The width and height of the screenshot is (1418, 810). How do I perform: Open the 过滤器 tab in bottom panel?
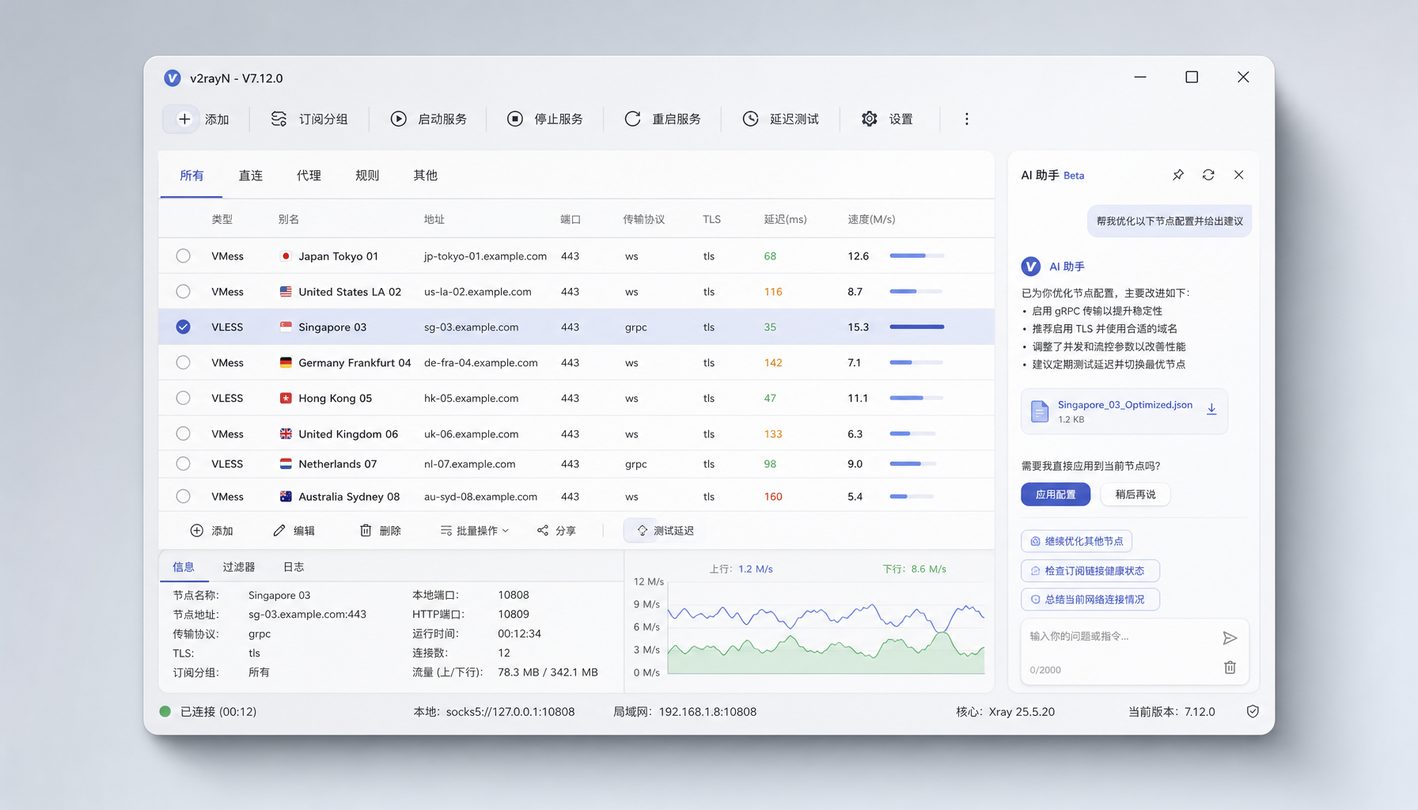coord(239,566)
